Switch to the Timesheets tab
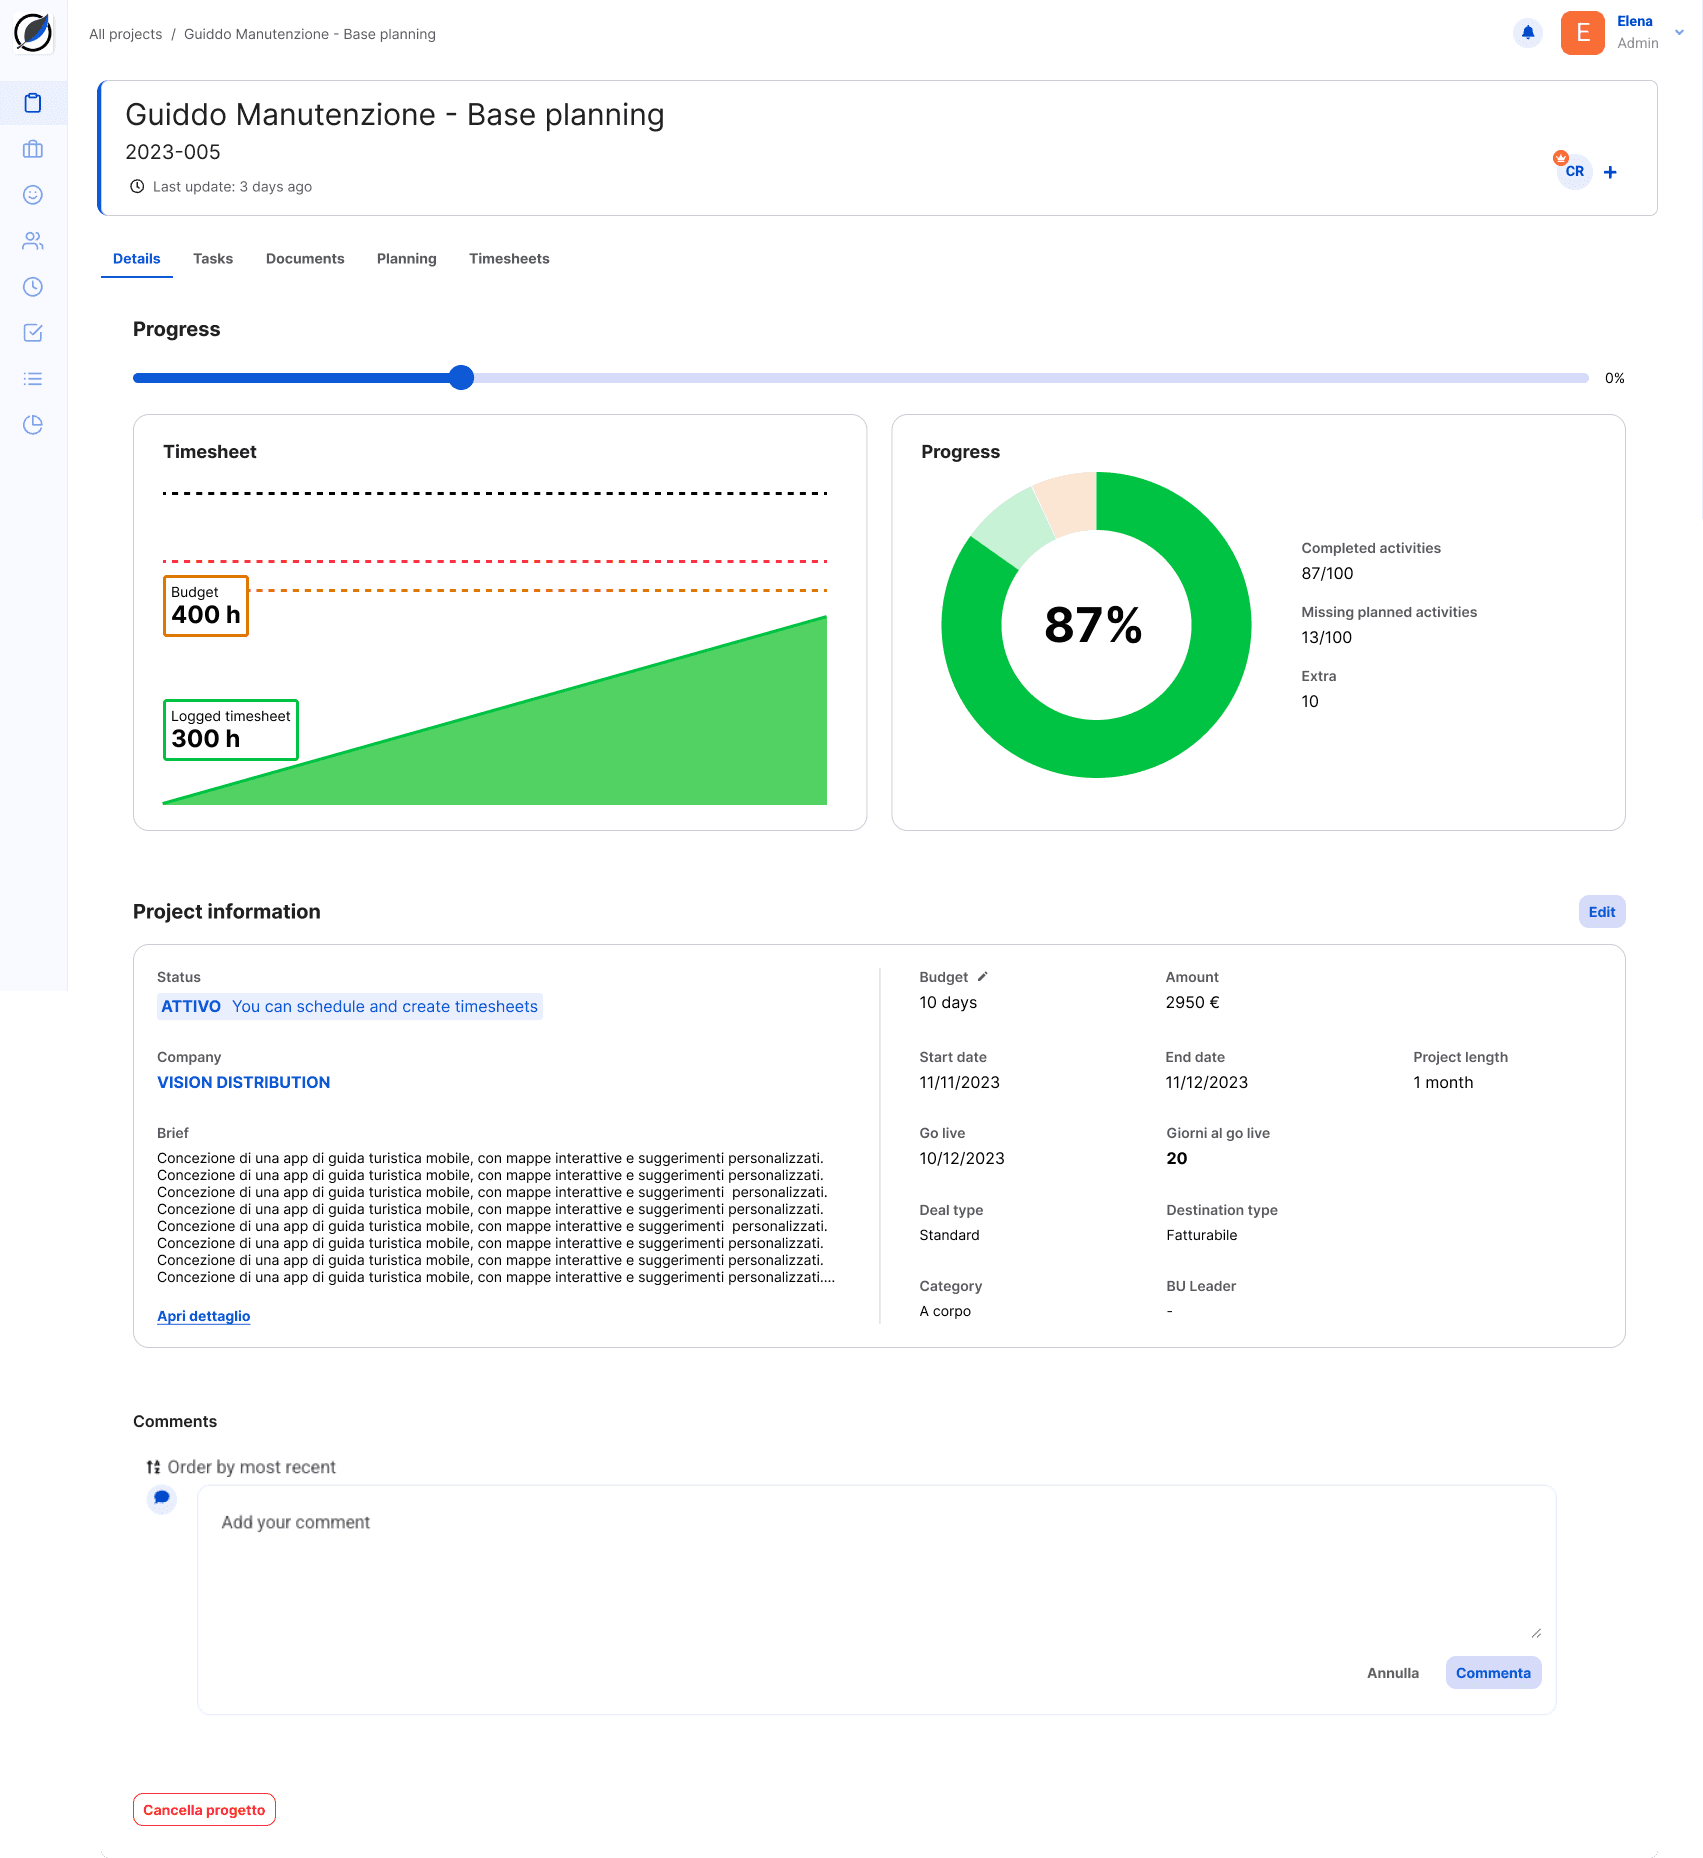 click(x=509, y=258)
